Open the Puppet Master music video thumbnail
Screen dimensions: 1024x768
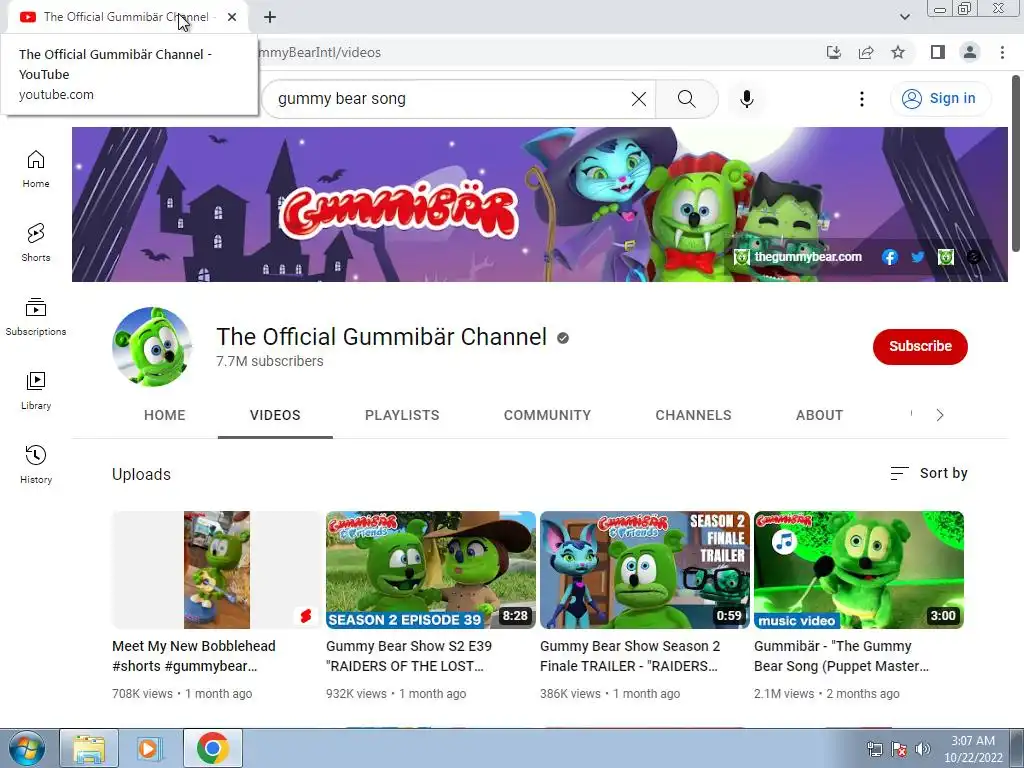click(x=859, y=569)
